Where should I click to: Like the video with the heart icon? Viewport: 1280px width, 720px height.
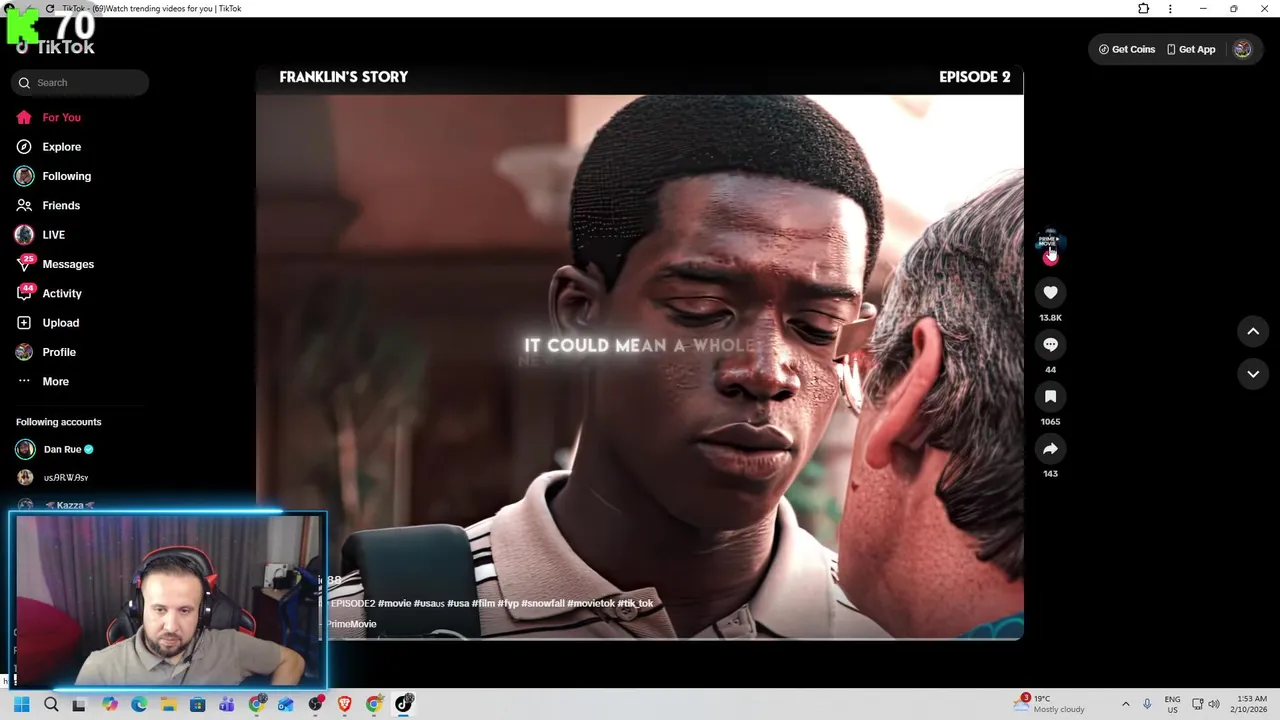pos(1050,292)
